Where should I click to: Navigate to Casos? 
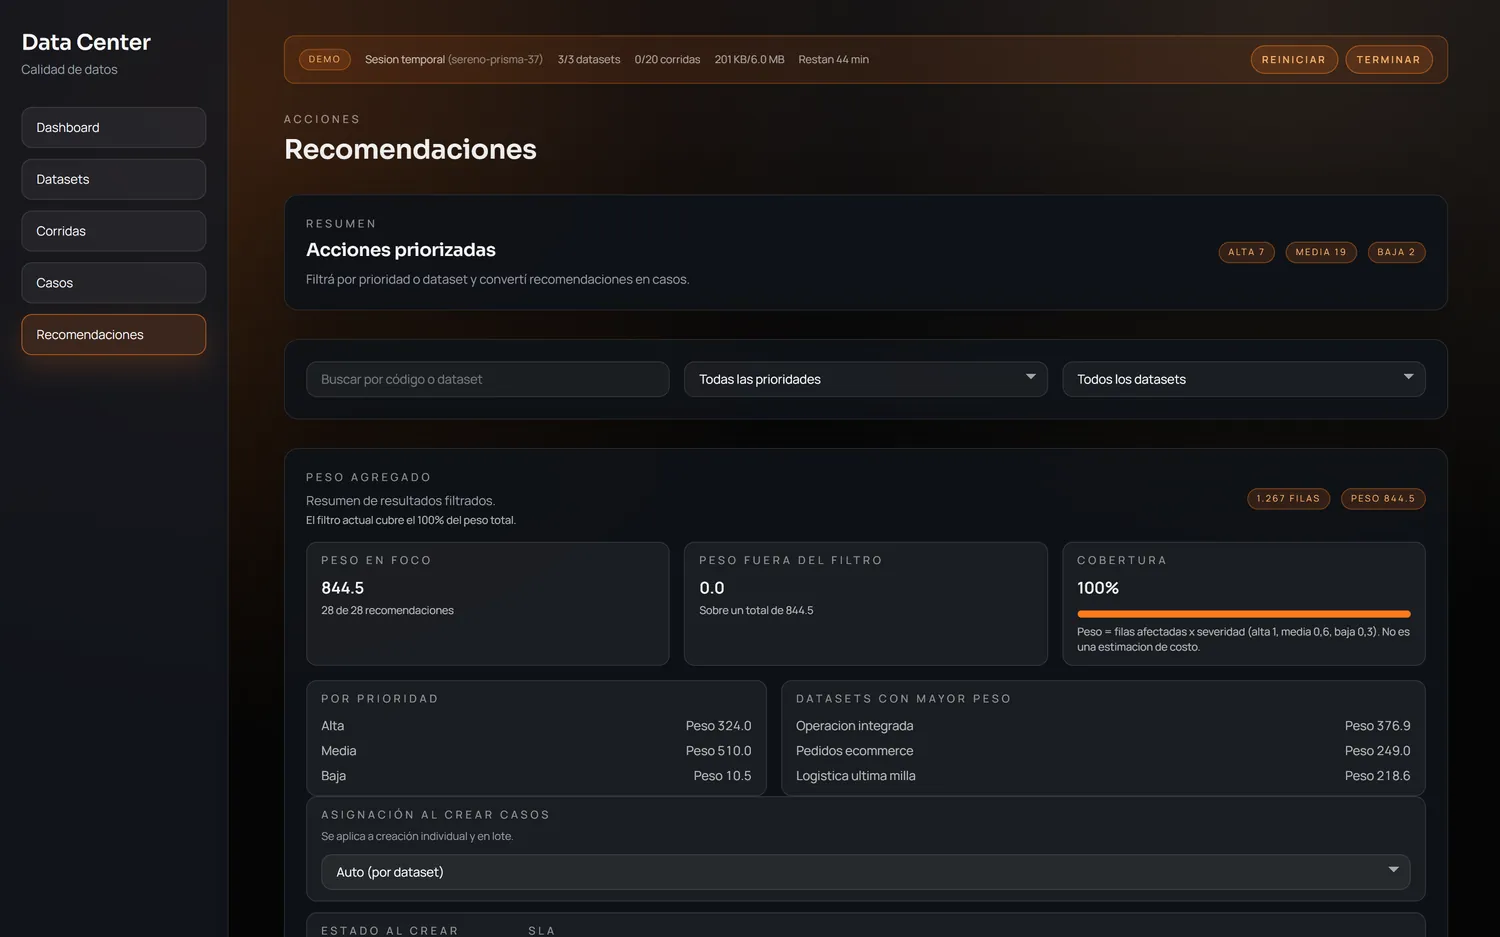tap(113, 283)
